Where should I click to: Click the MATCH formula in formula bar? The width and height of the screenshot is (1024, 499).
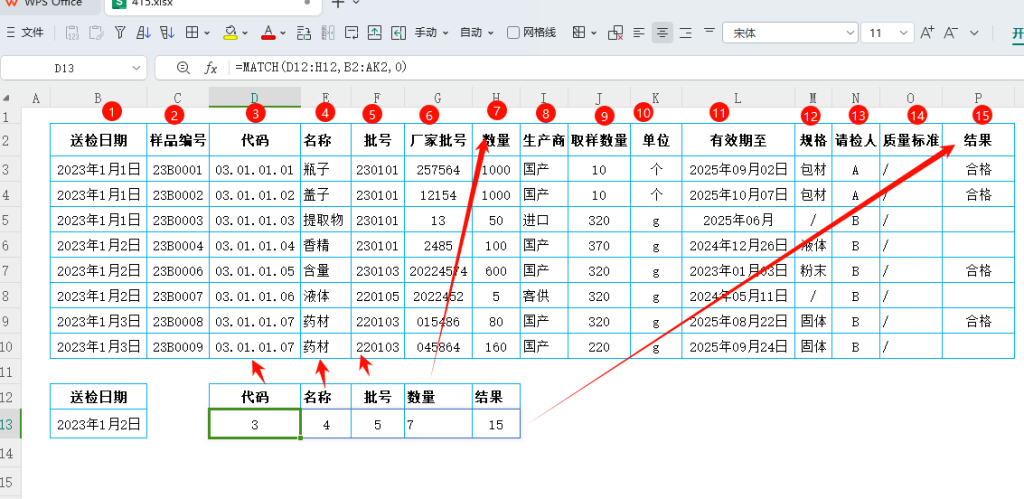click(x=321, y=67)
